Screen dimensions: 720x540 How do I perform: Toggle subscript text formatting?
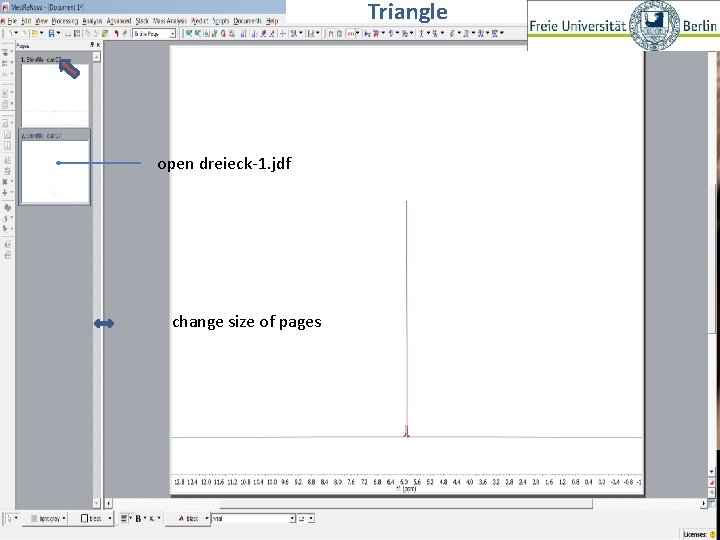152,518
